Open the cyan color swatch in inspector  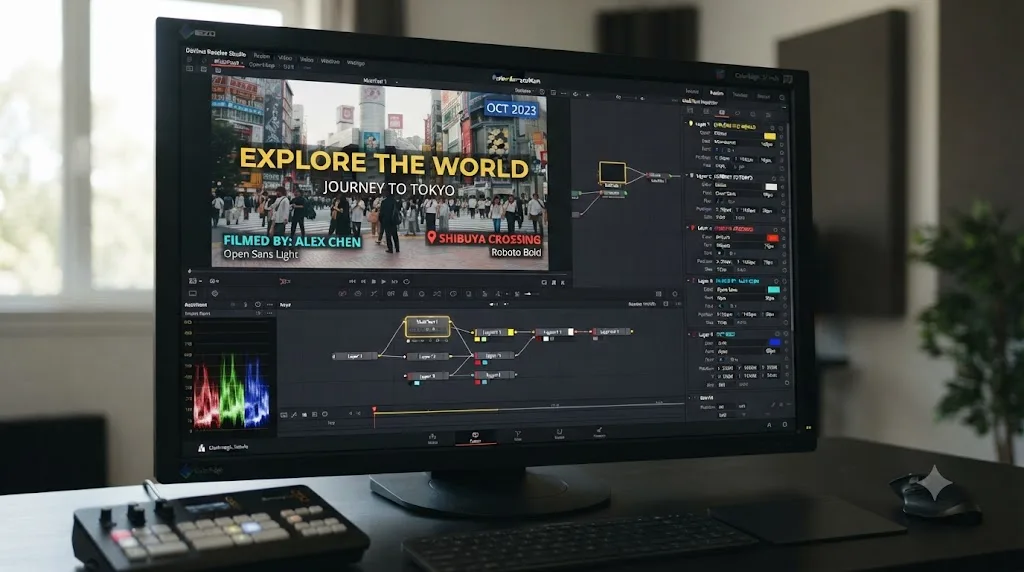click(x=773, y=290)
